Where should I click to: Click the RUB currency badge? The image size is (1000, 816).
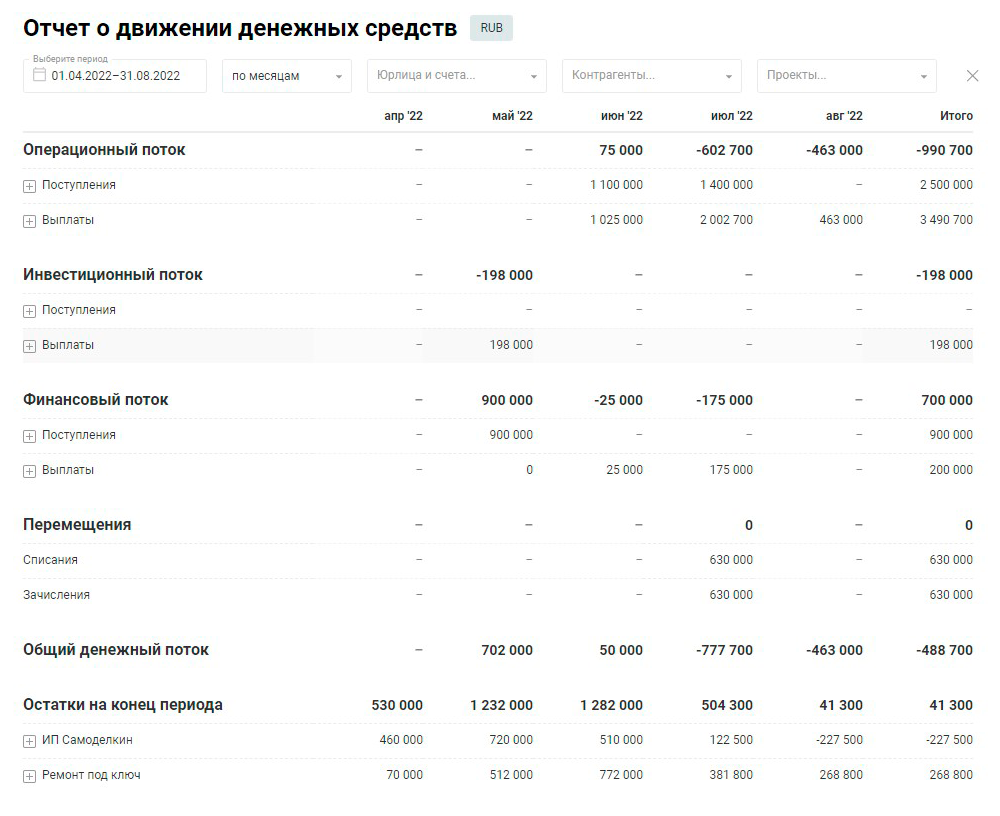click(x=492, y=28)
